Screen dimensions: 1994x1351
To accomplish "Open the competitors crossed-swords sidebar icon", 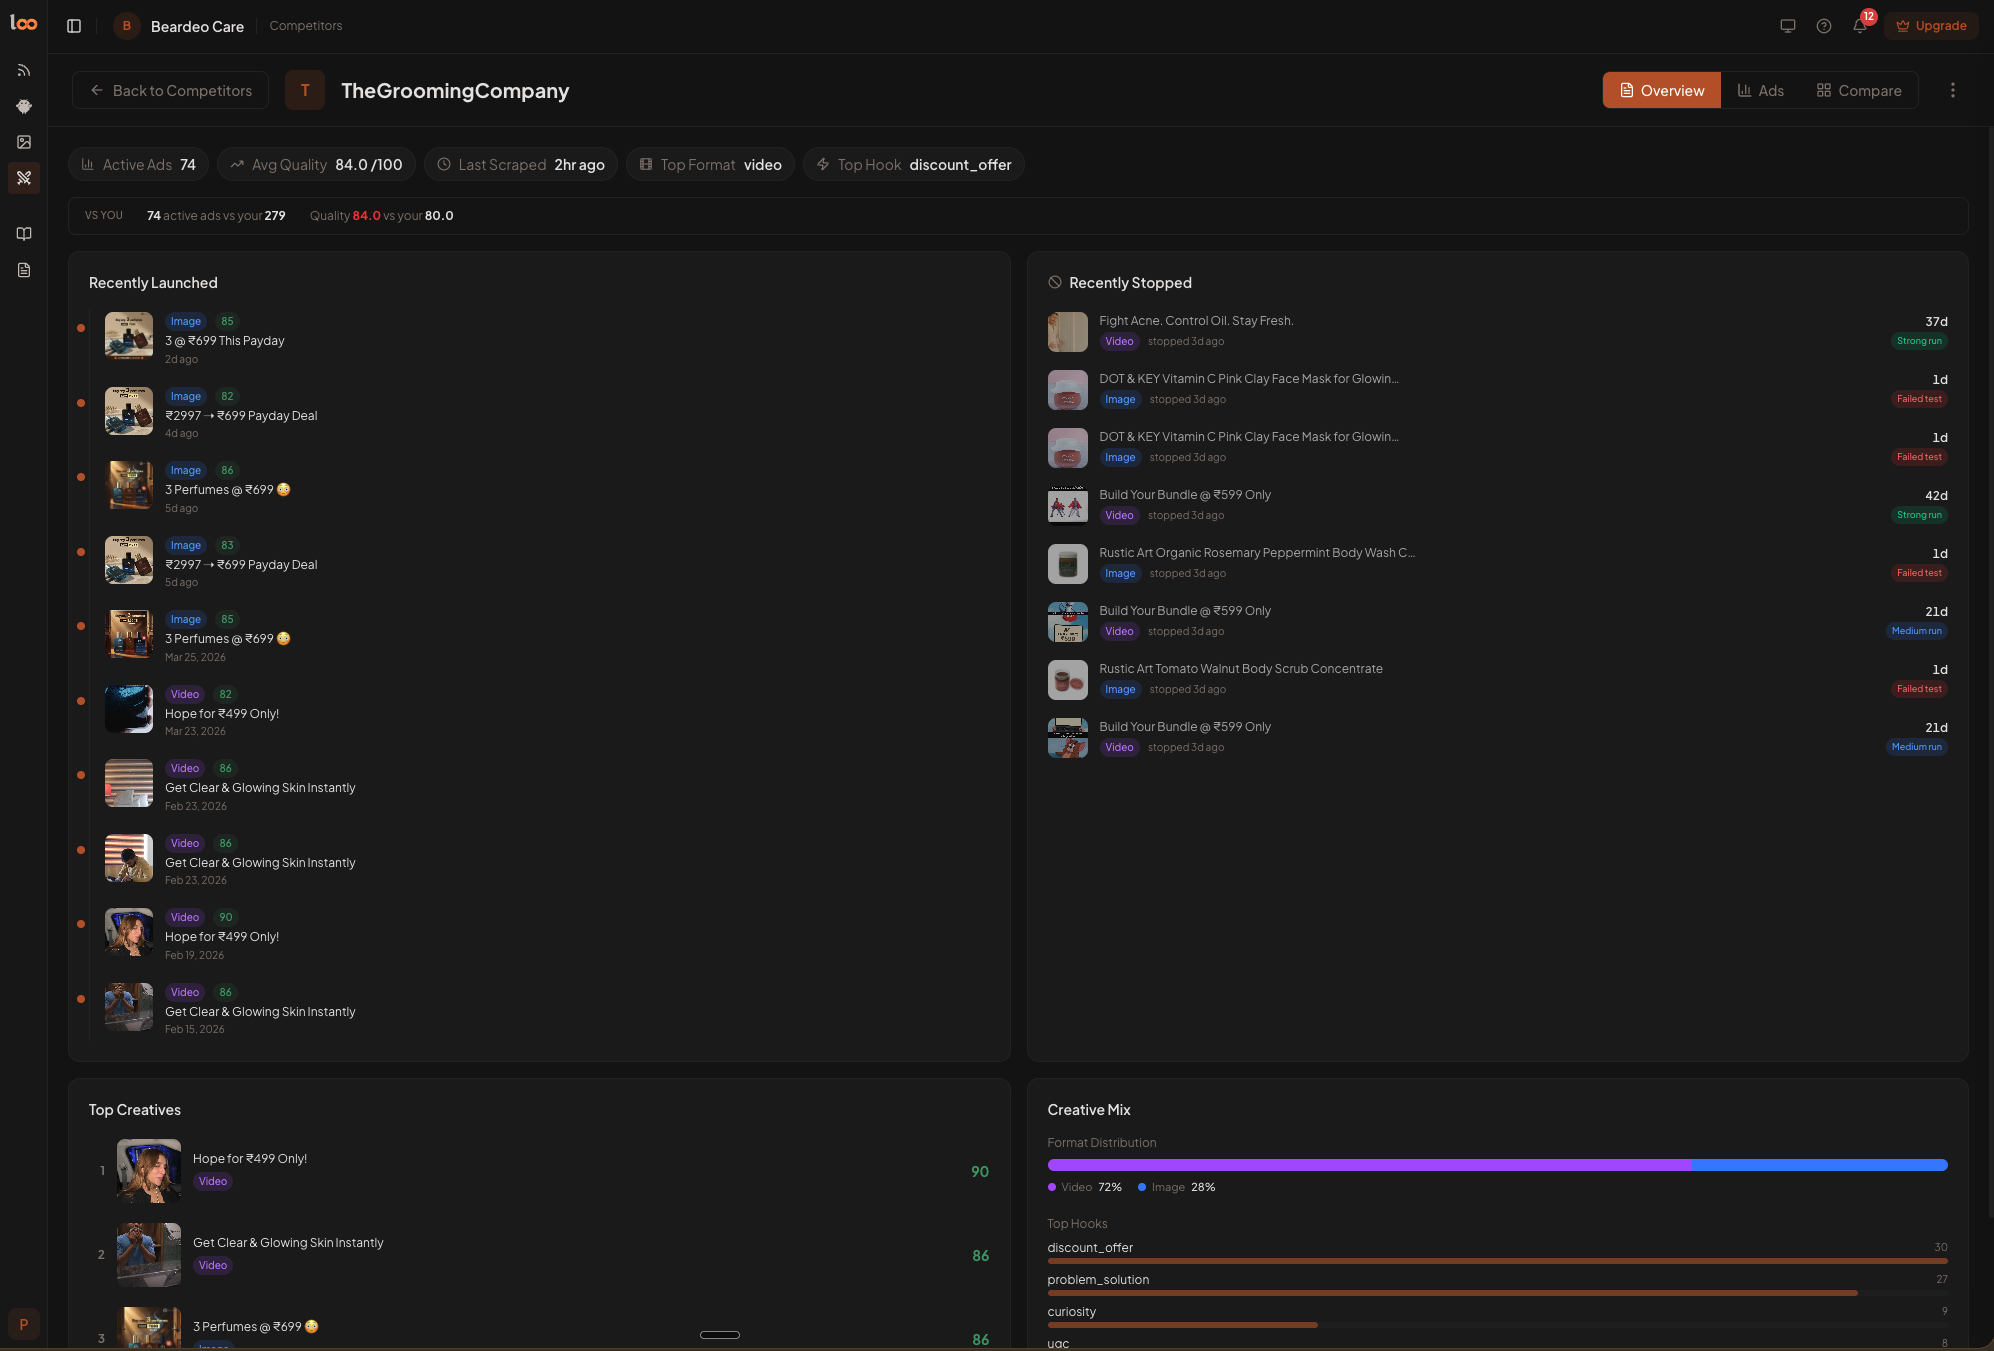I will pyautogui.click(x=24, y=178).
